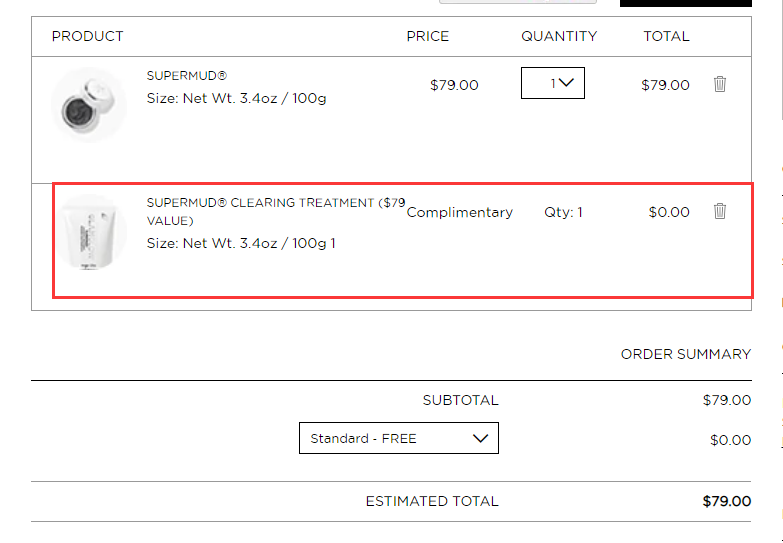Delete SUPERMUD item with trash icon
Image resolution: width=783 pixels, height=543 pixels.
[x=720, y=84]
